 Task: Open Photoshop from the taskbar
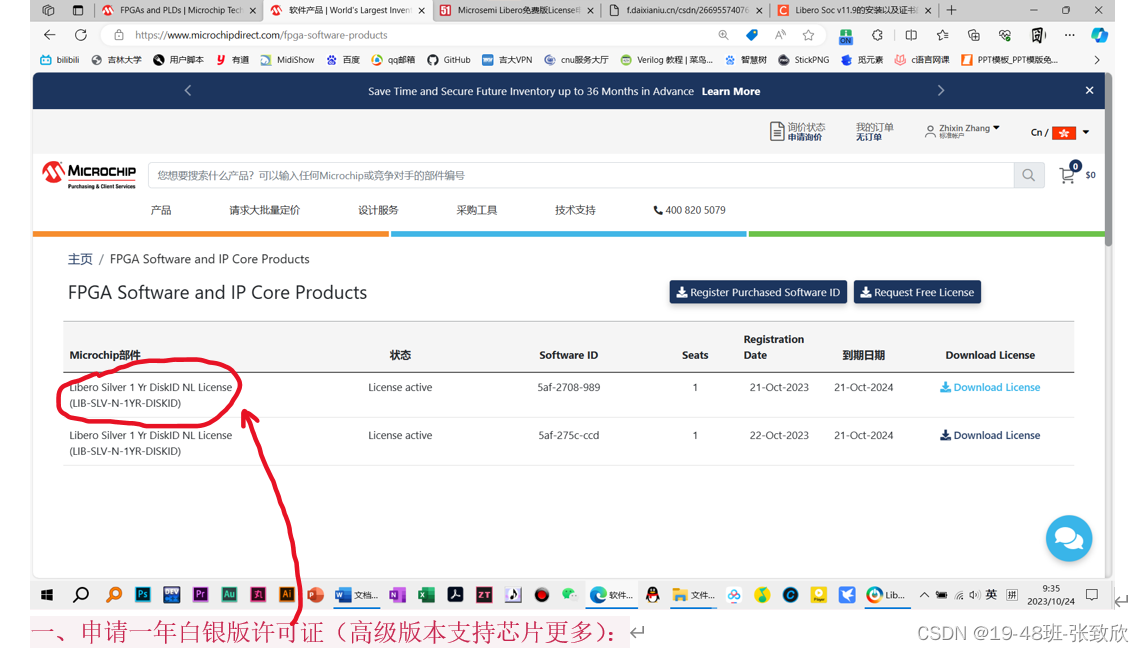tap(143, 594)
